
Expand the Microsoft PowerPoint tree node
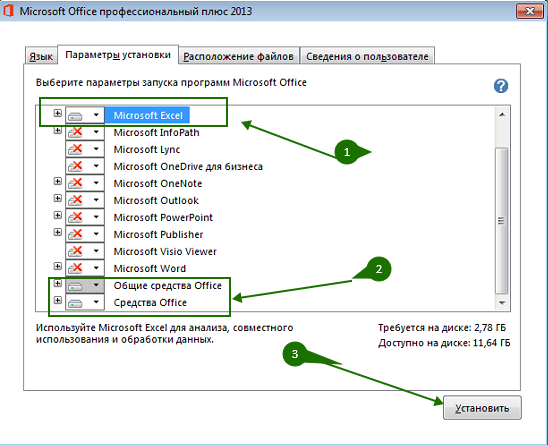(58, 215)
